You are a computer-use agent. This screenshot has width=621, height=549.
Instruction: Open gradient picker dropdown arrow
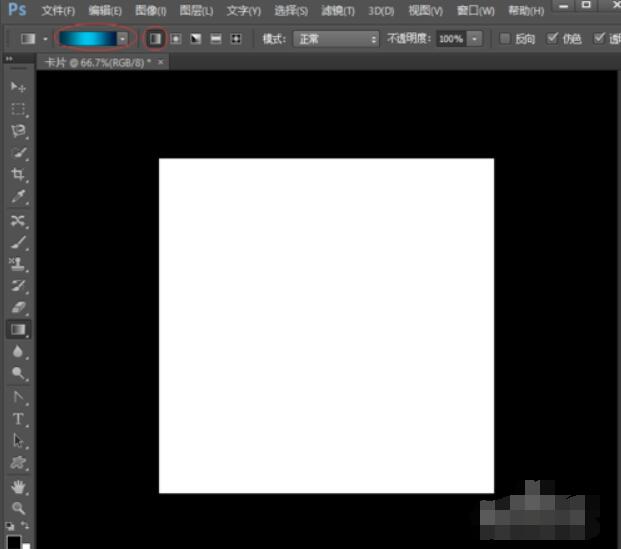(122, 39)
